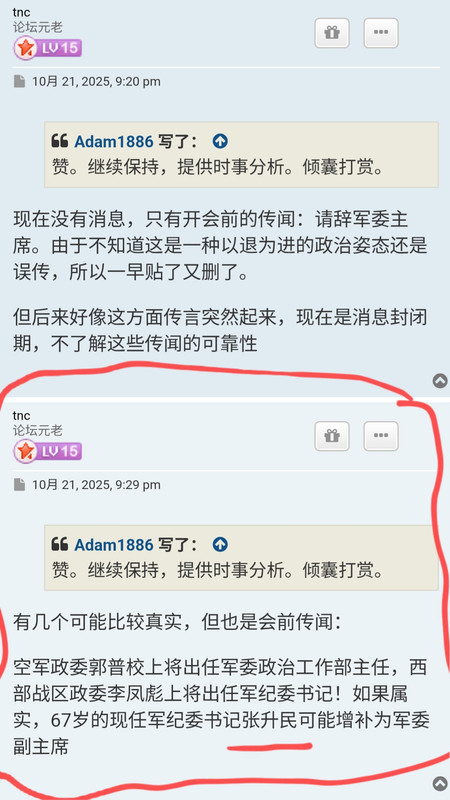This screenshot has width=450, height=800.
Task: Click the timestamp 10月 21, 2025, 9:29 pm
Action: coord(96,485)
